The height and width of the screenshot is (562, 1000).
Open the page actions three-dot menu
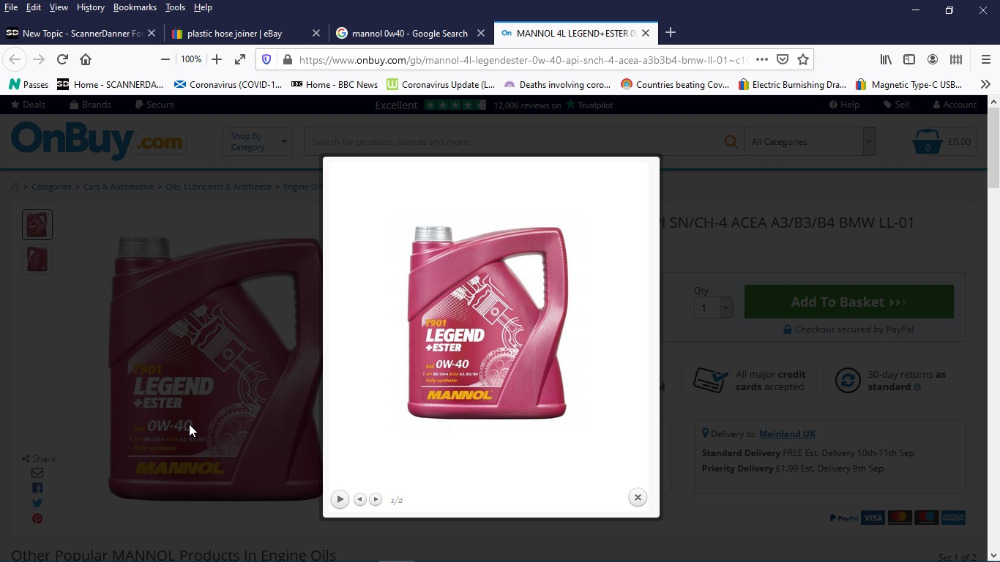coord(761,59)
